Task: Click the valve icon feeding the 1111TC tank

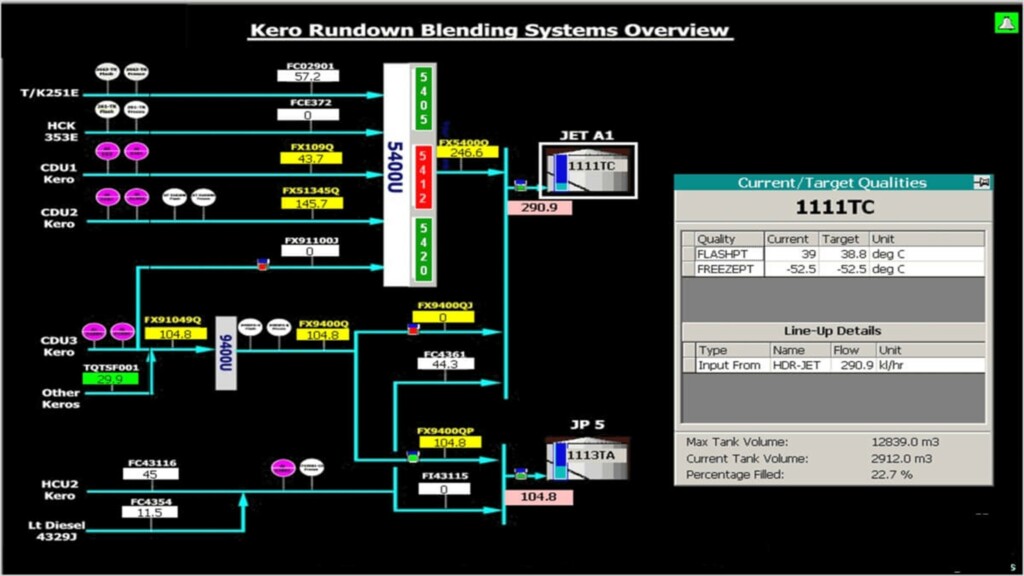Action: pos(520,184)
